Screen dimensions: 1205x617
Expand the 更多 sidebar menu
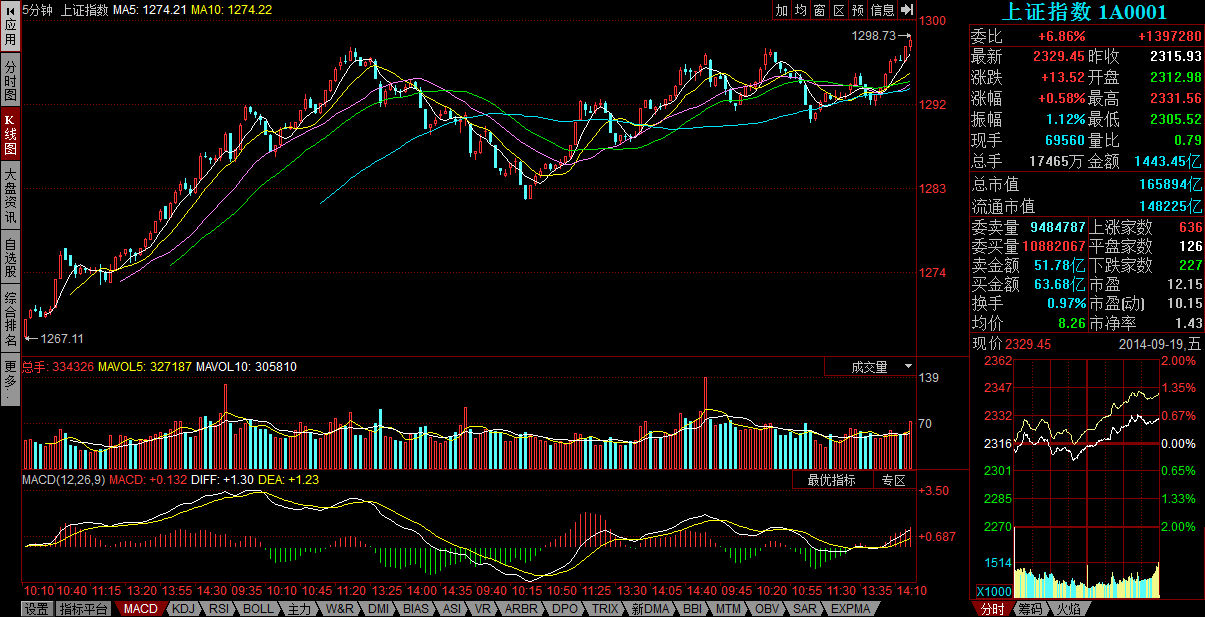10,380
